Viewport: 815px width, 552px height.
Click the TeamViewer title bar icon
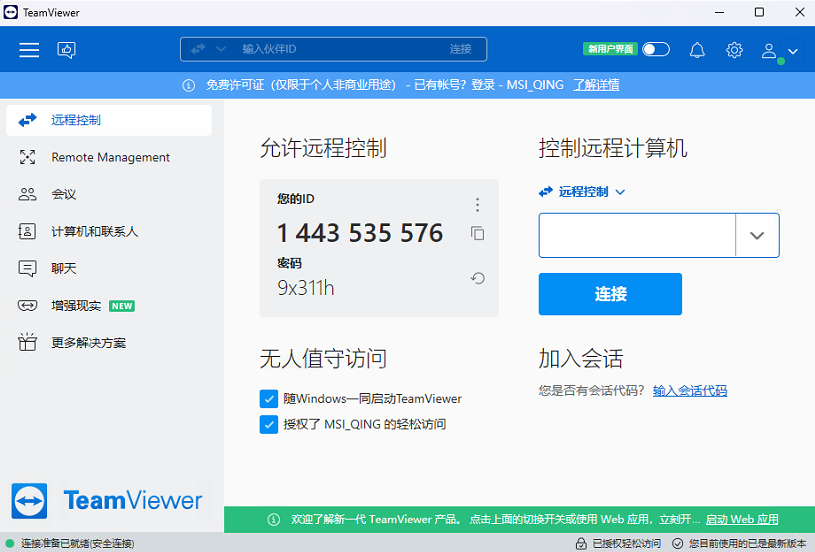(x=10, y=12)
